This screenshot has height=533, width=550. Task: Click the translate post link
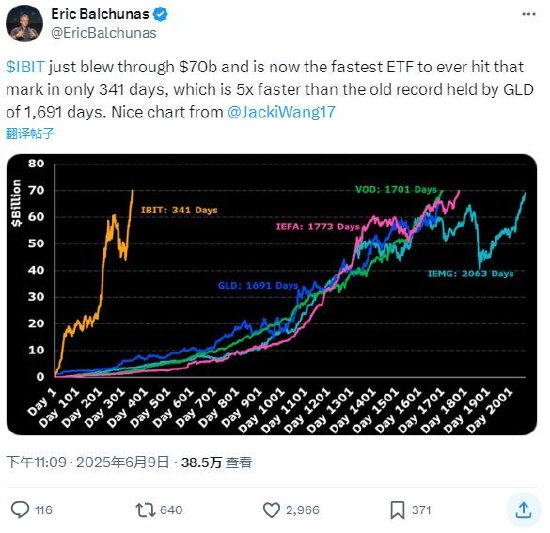[30, 133]
